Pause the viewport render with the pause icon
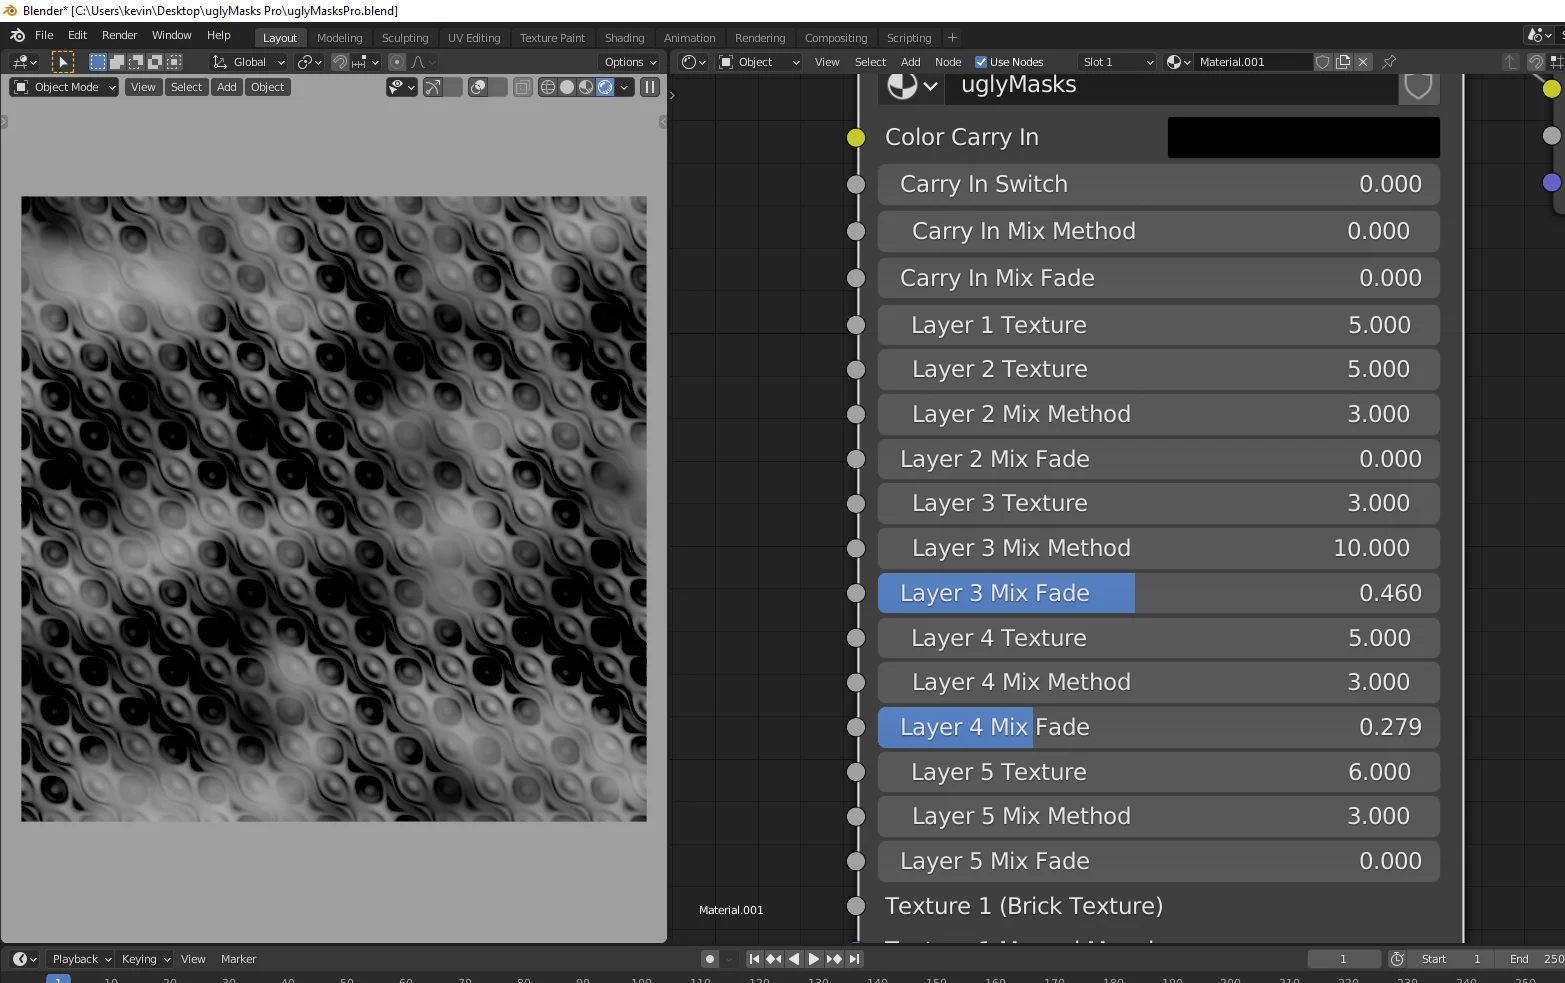 pos(649,87)
